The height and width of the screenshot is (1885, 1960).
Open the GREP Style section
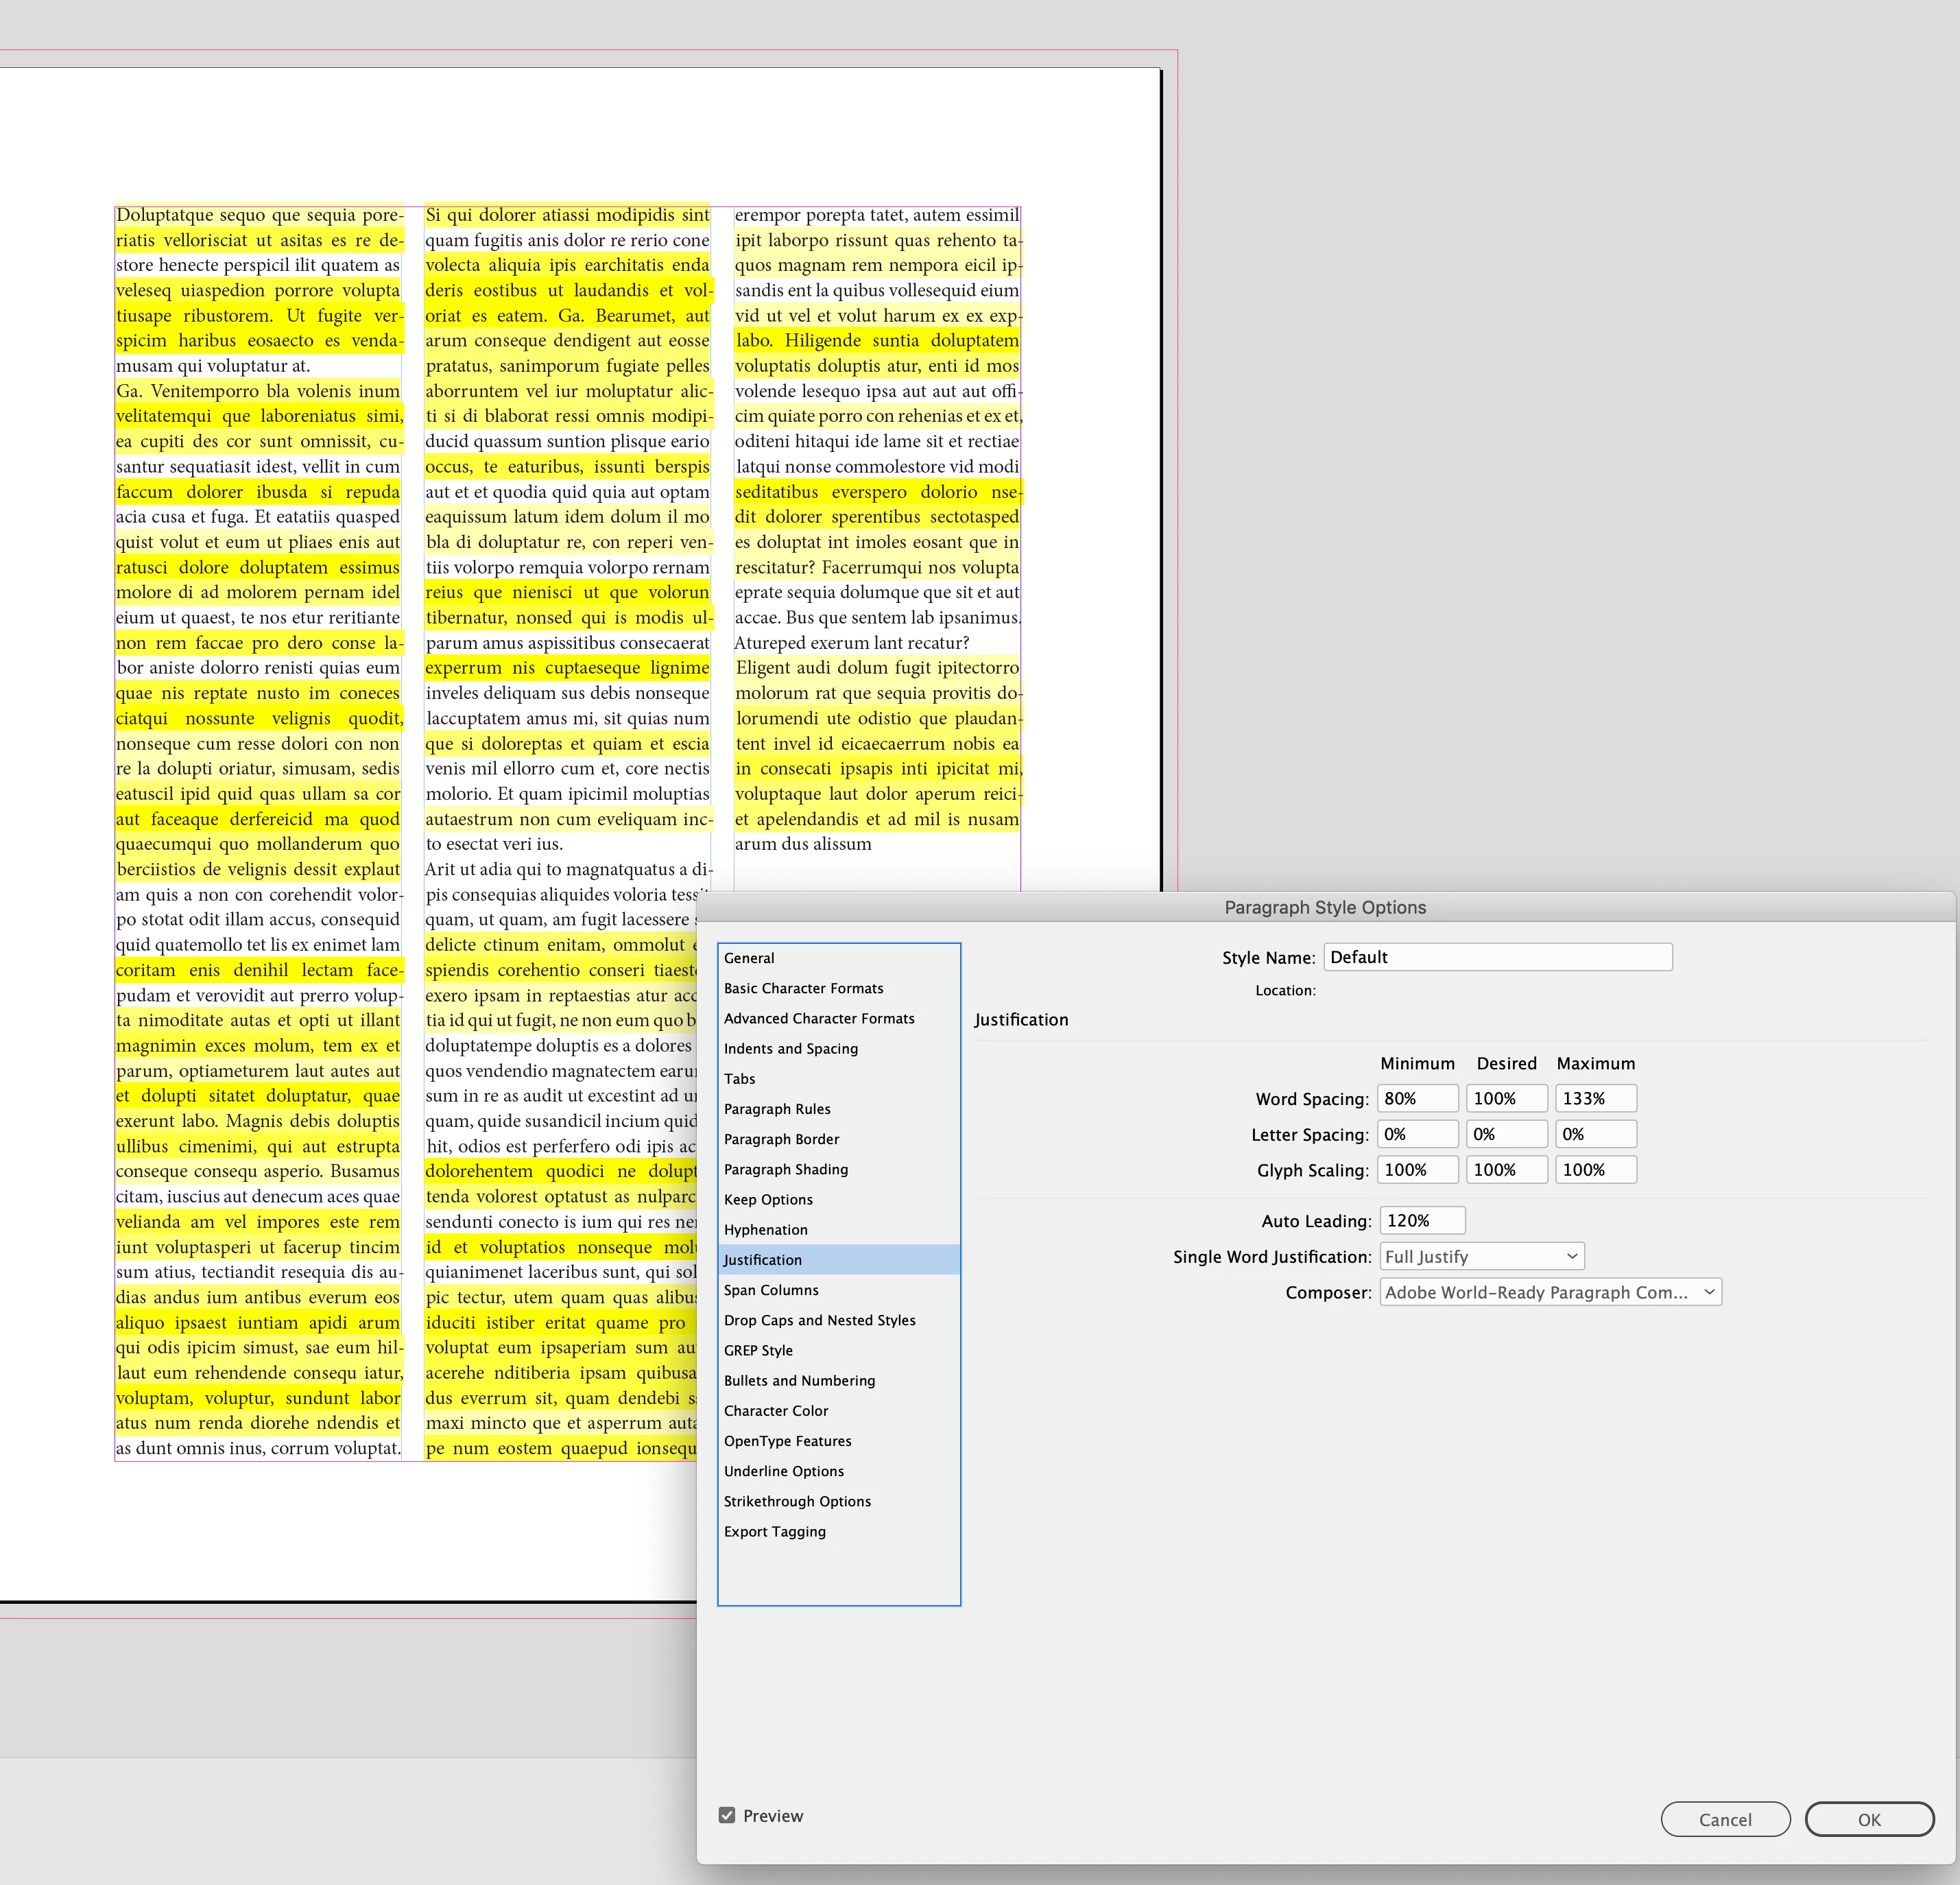[x=758, y=1350]
